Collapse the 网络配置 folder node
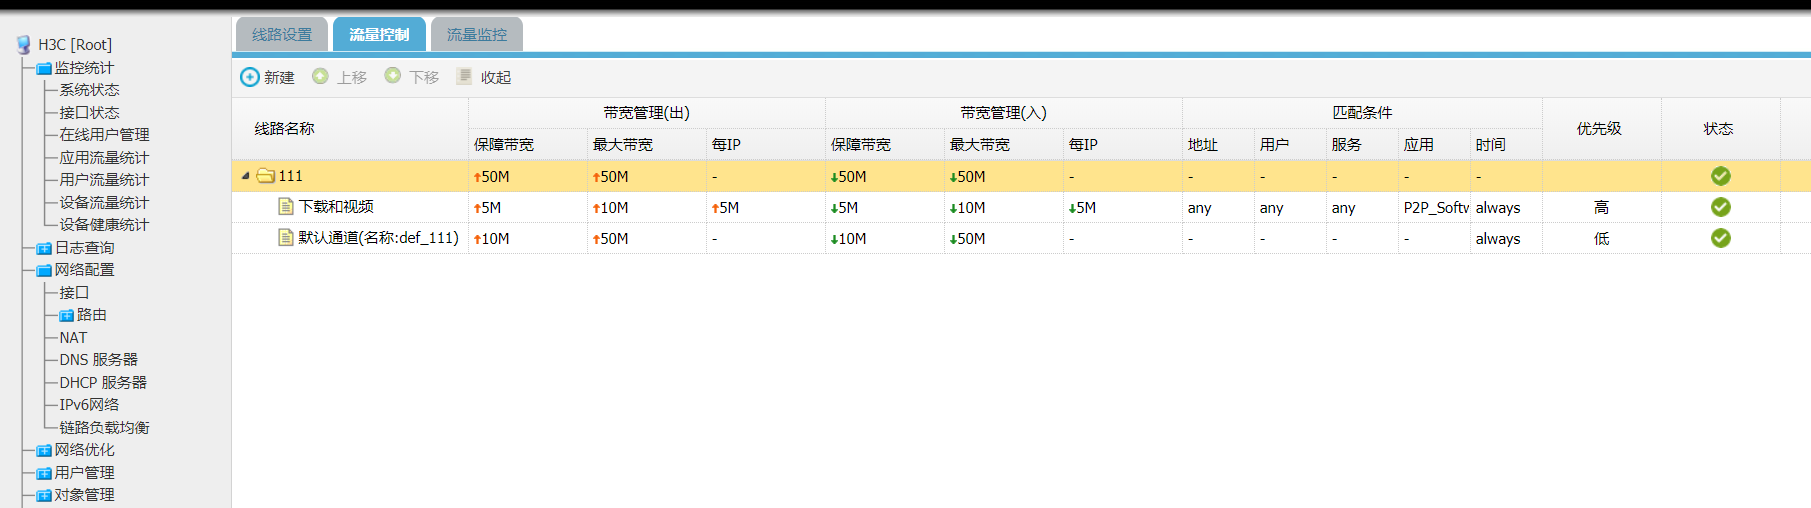 (44, 270)
